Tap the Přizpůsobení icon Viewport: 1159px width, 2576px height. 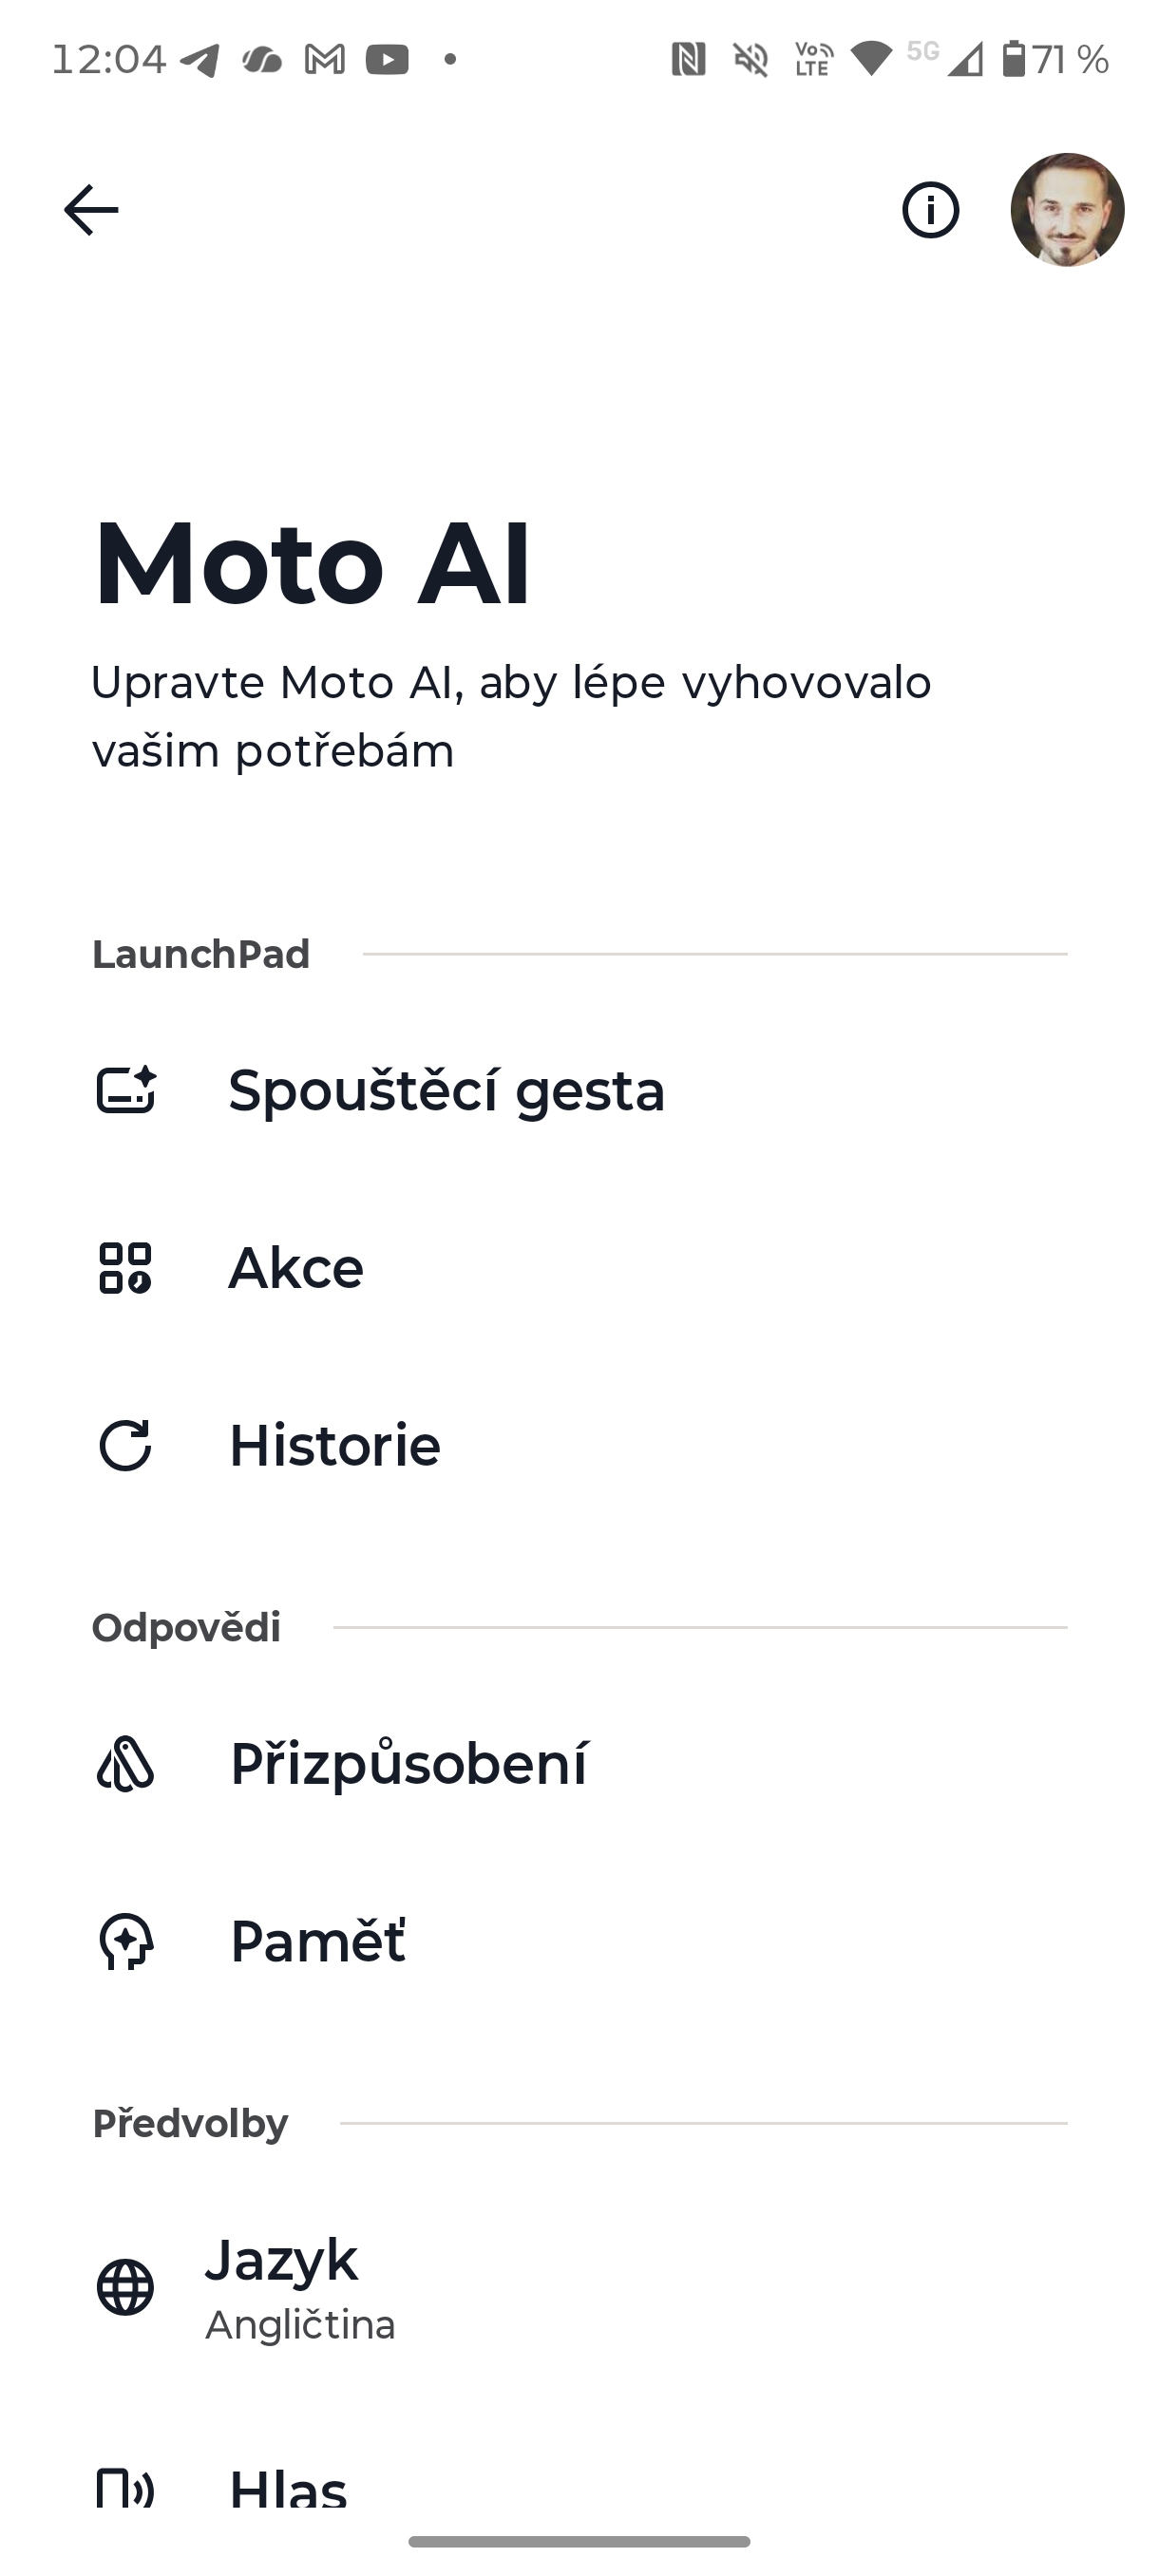[126, 1763]
